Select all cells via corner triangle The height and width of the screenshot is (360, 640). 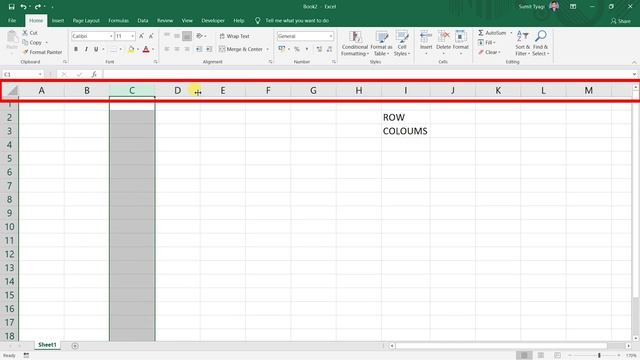click(13, 91)
